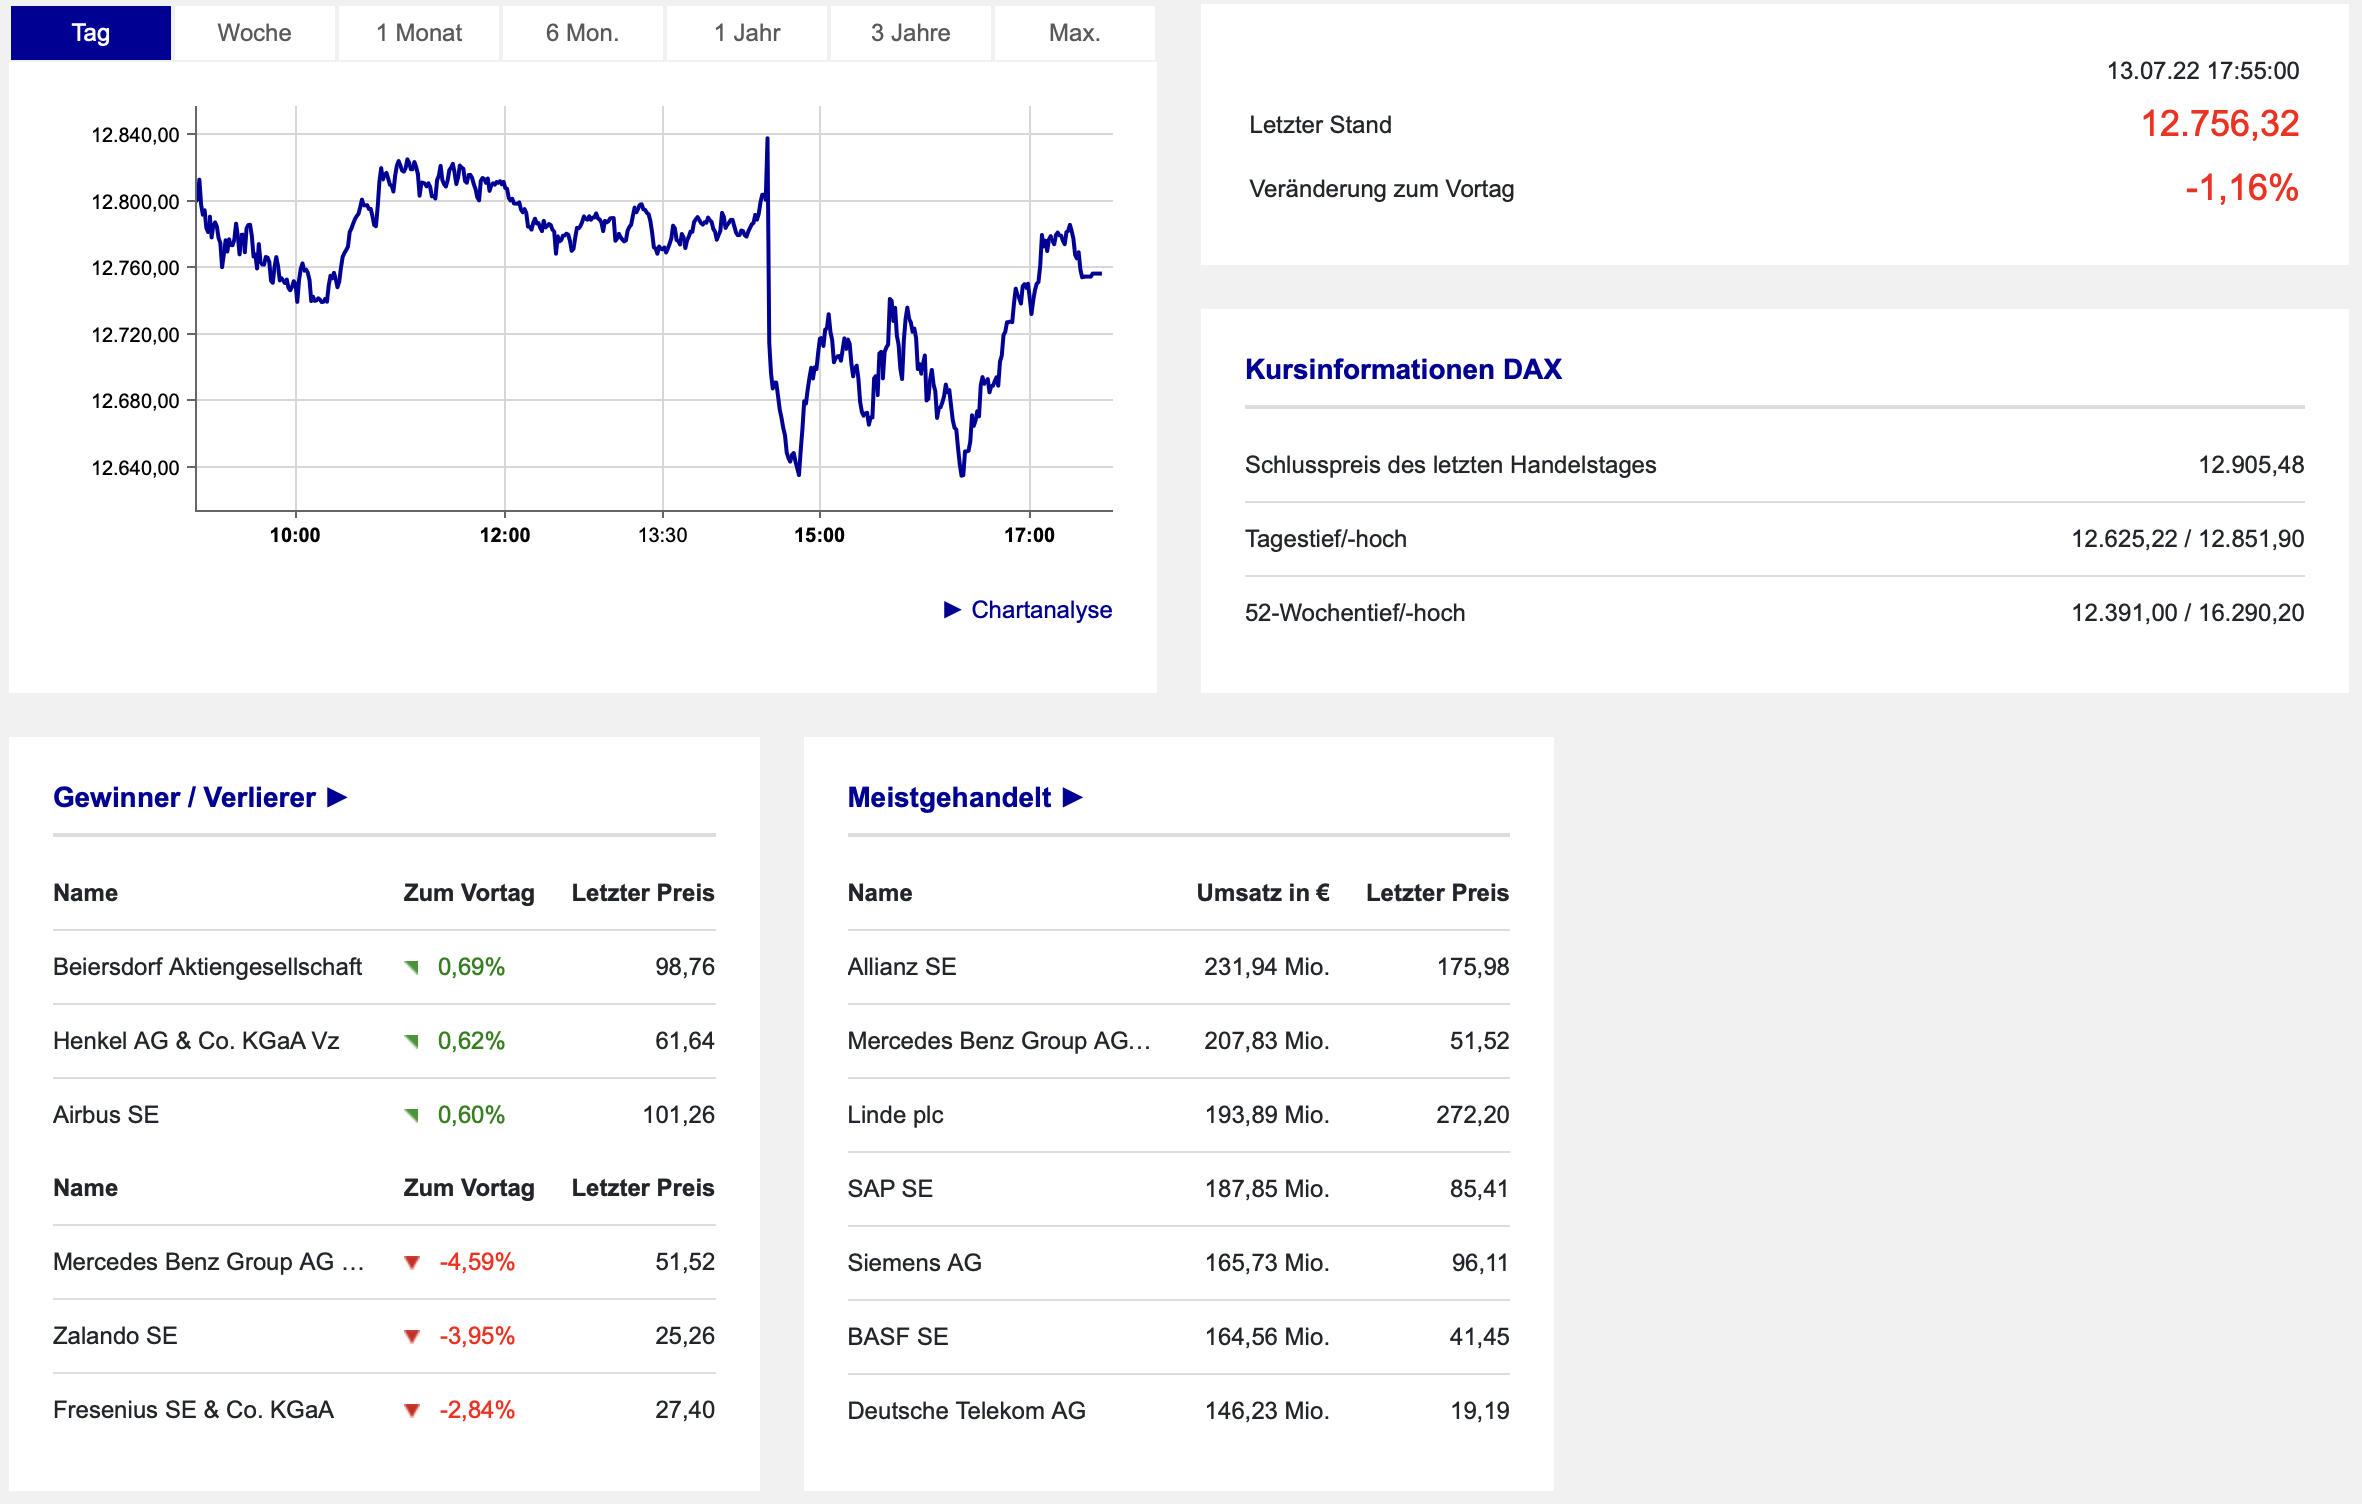Open the 3 Jahre chart range
The image size is (2362, 1504).
click(910, 33)
